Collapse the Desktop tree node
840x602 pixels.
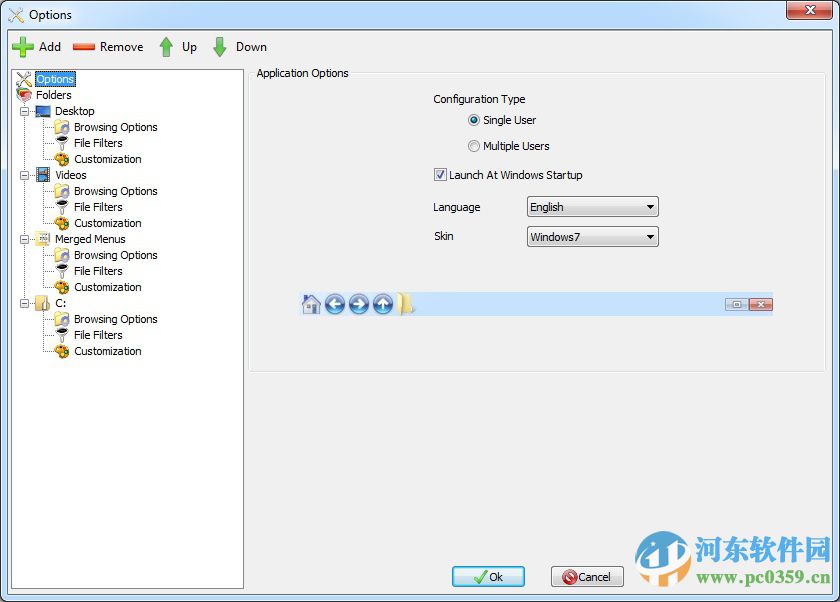click(x=25, y=111)
